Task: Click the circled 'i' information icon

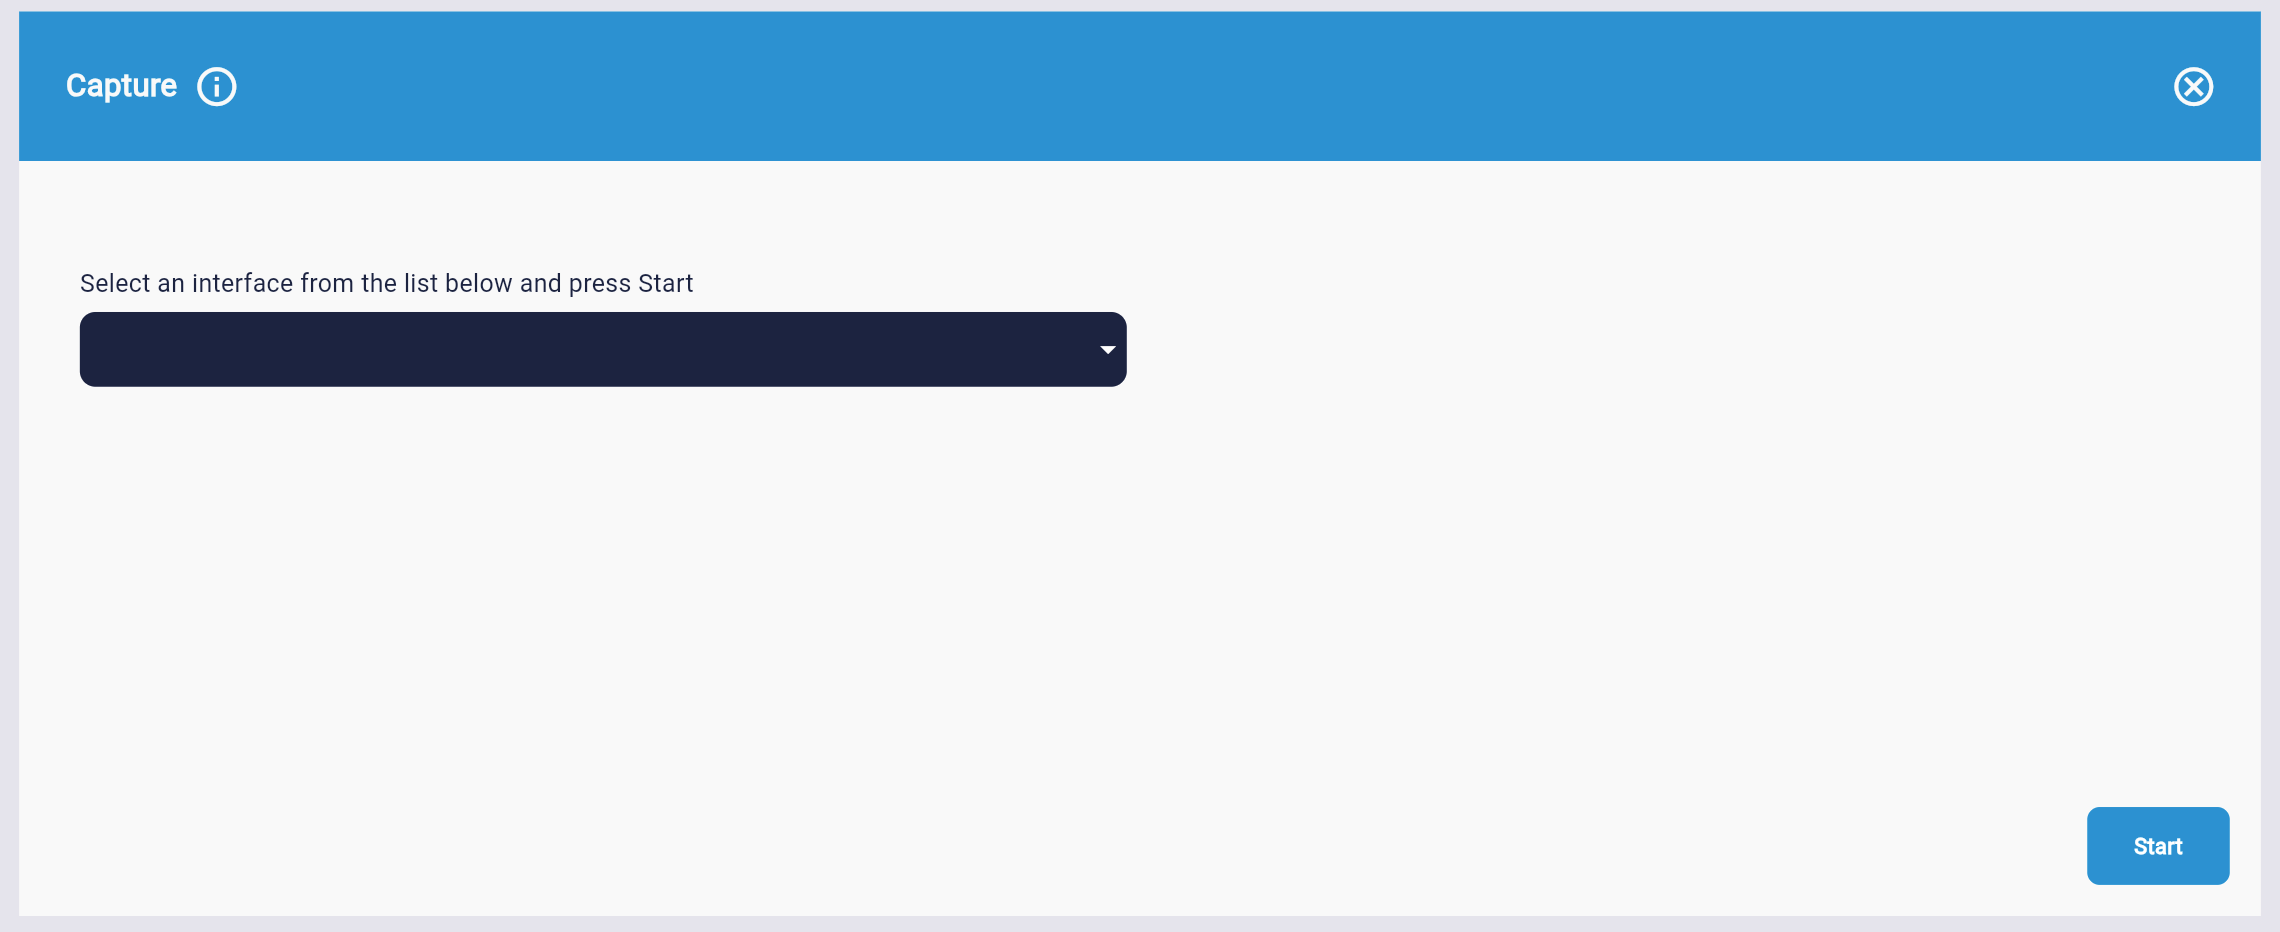Action: [x=216, y=86]
